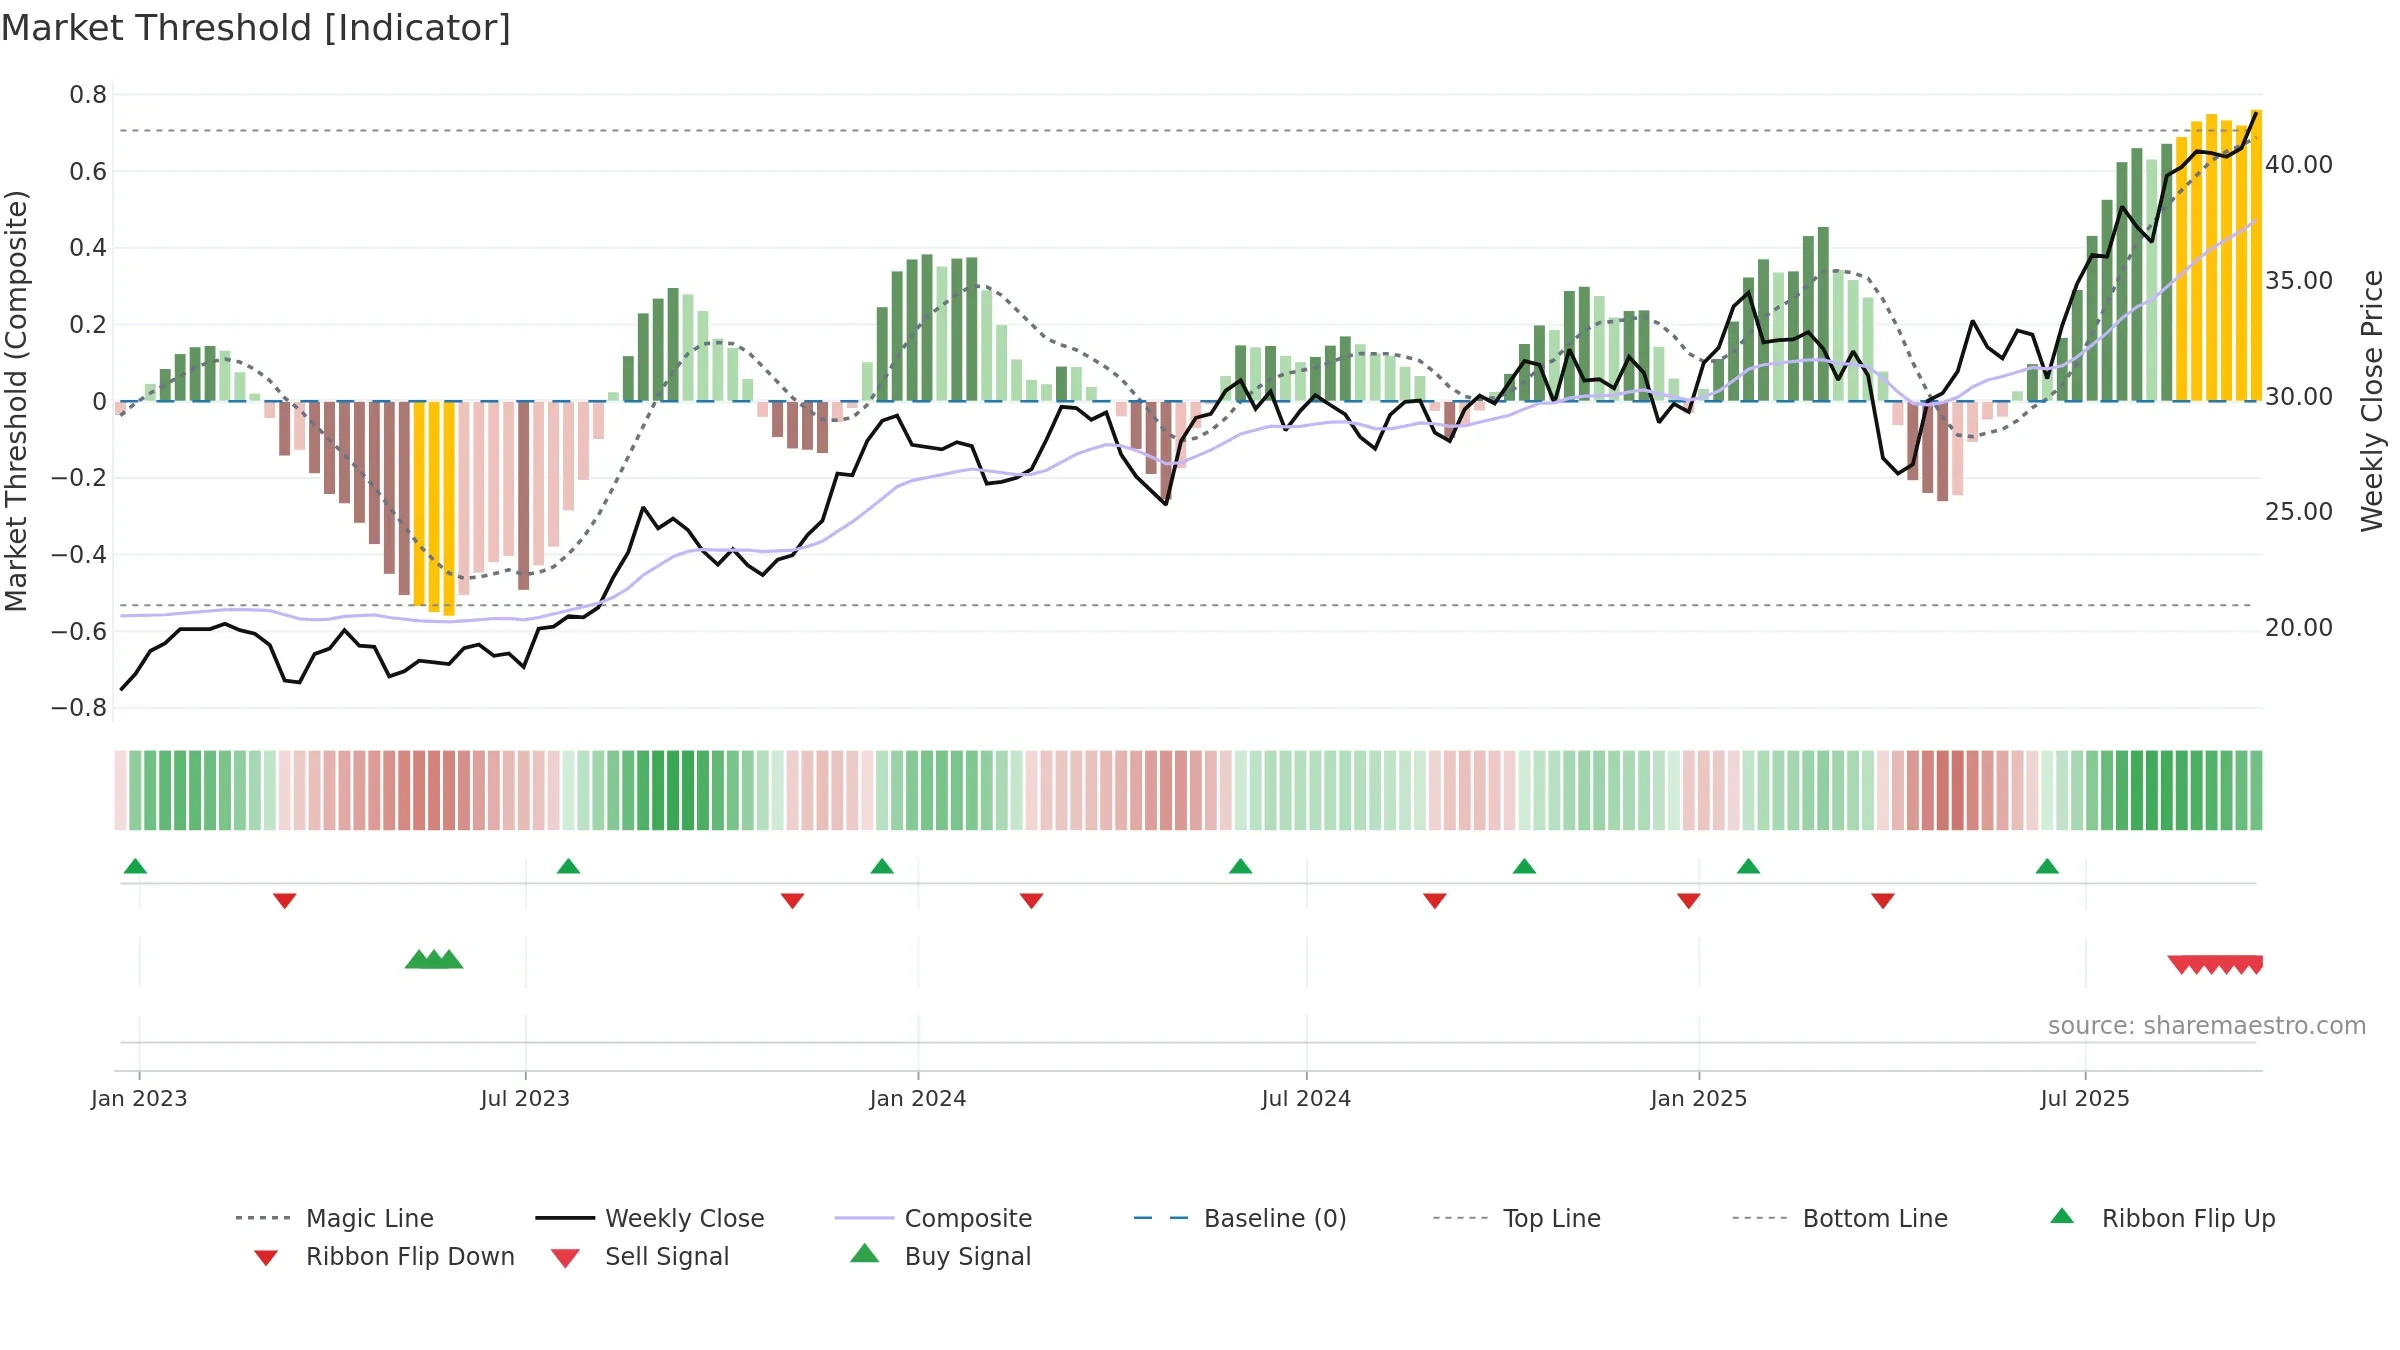This screenshot has width=2400, height=1350.
Task: Click the red triangle icon beside Sell Signal
Action: (565, 1258)
